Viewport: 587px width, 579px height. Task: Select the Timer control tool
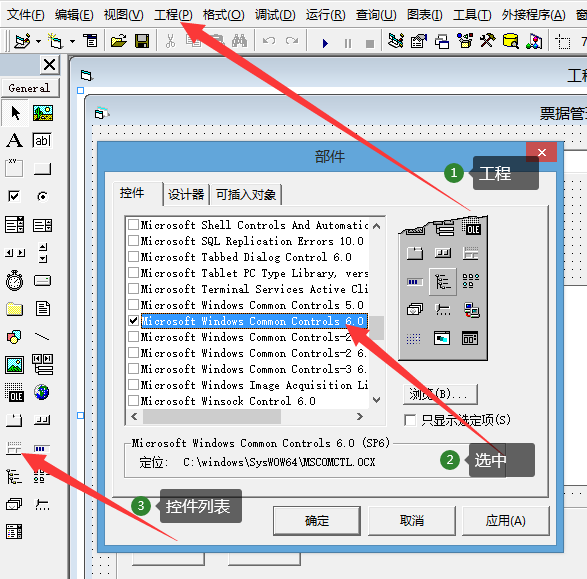tap(15, 280)
